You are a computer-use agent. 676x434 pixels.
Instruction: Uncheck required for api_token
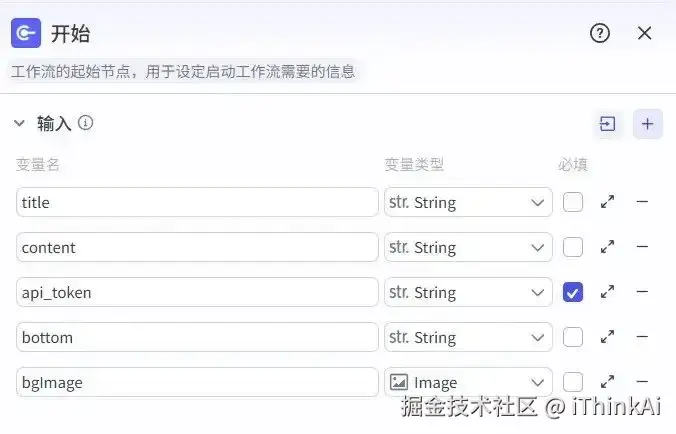(x=573, y=292)
